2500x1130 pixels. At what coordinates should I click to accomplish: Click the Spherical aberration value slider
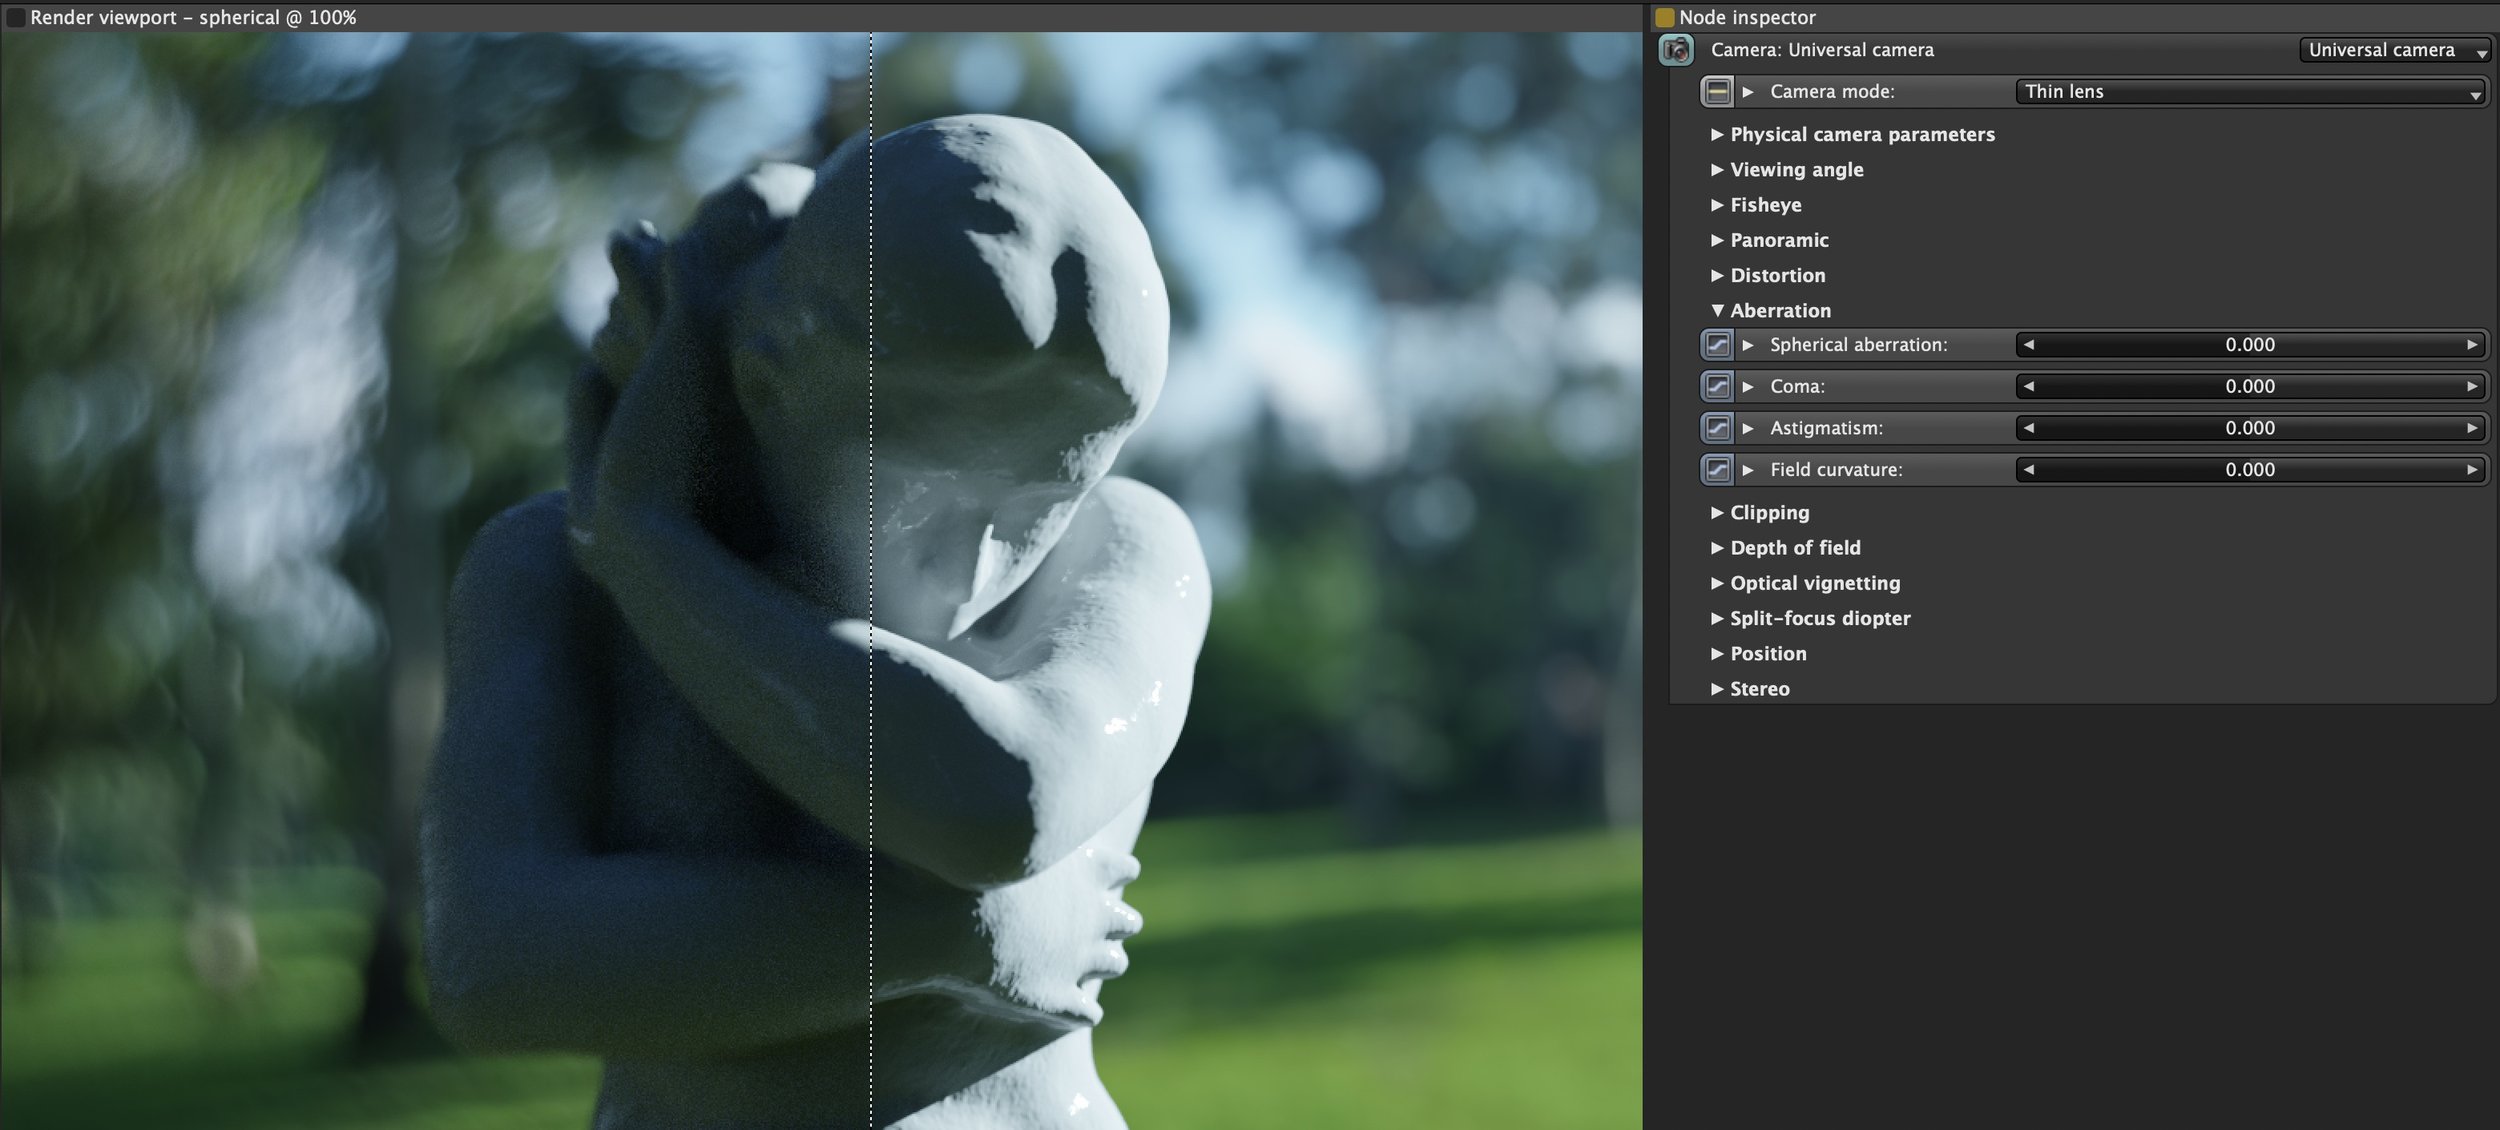coord(2250,345)
